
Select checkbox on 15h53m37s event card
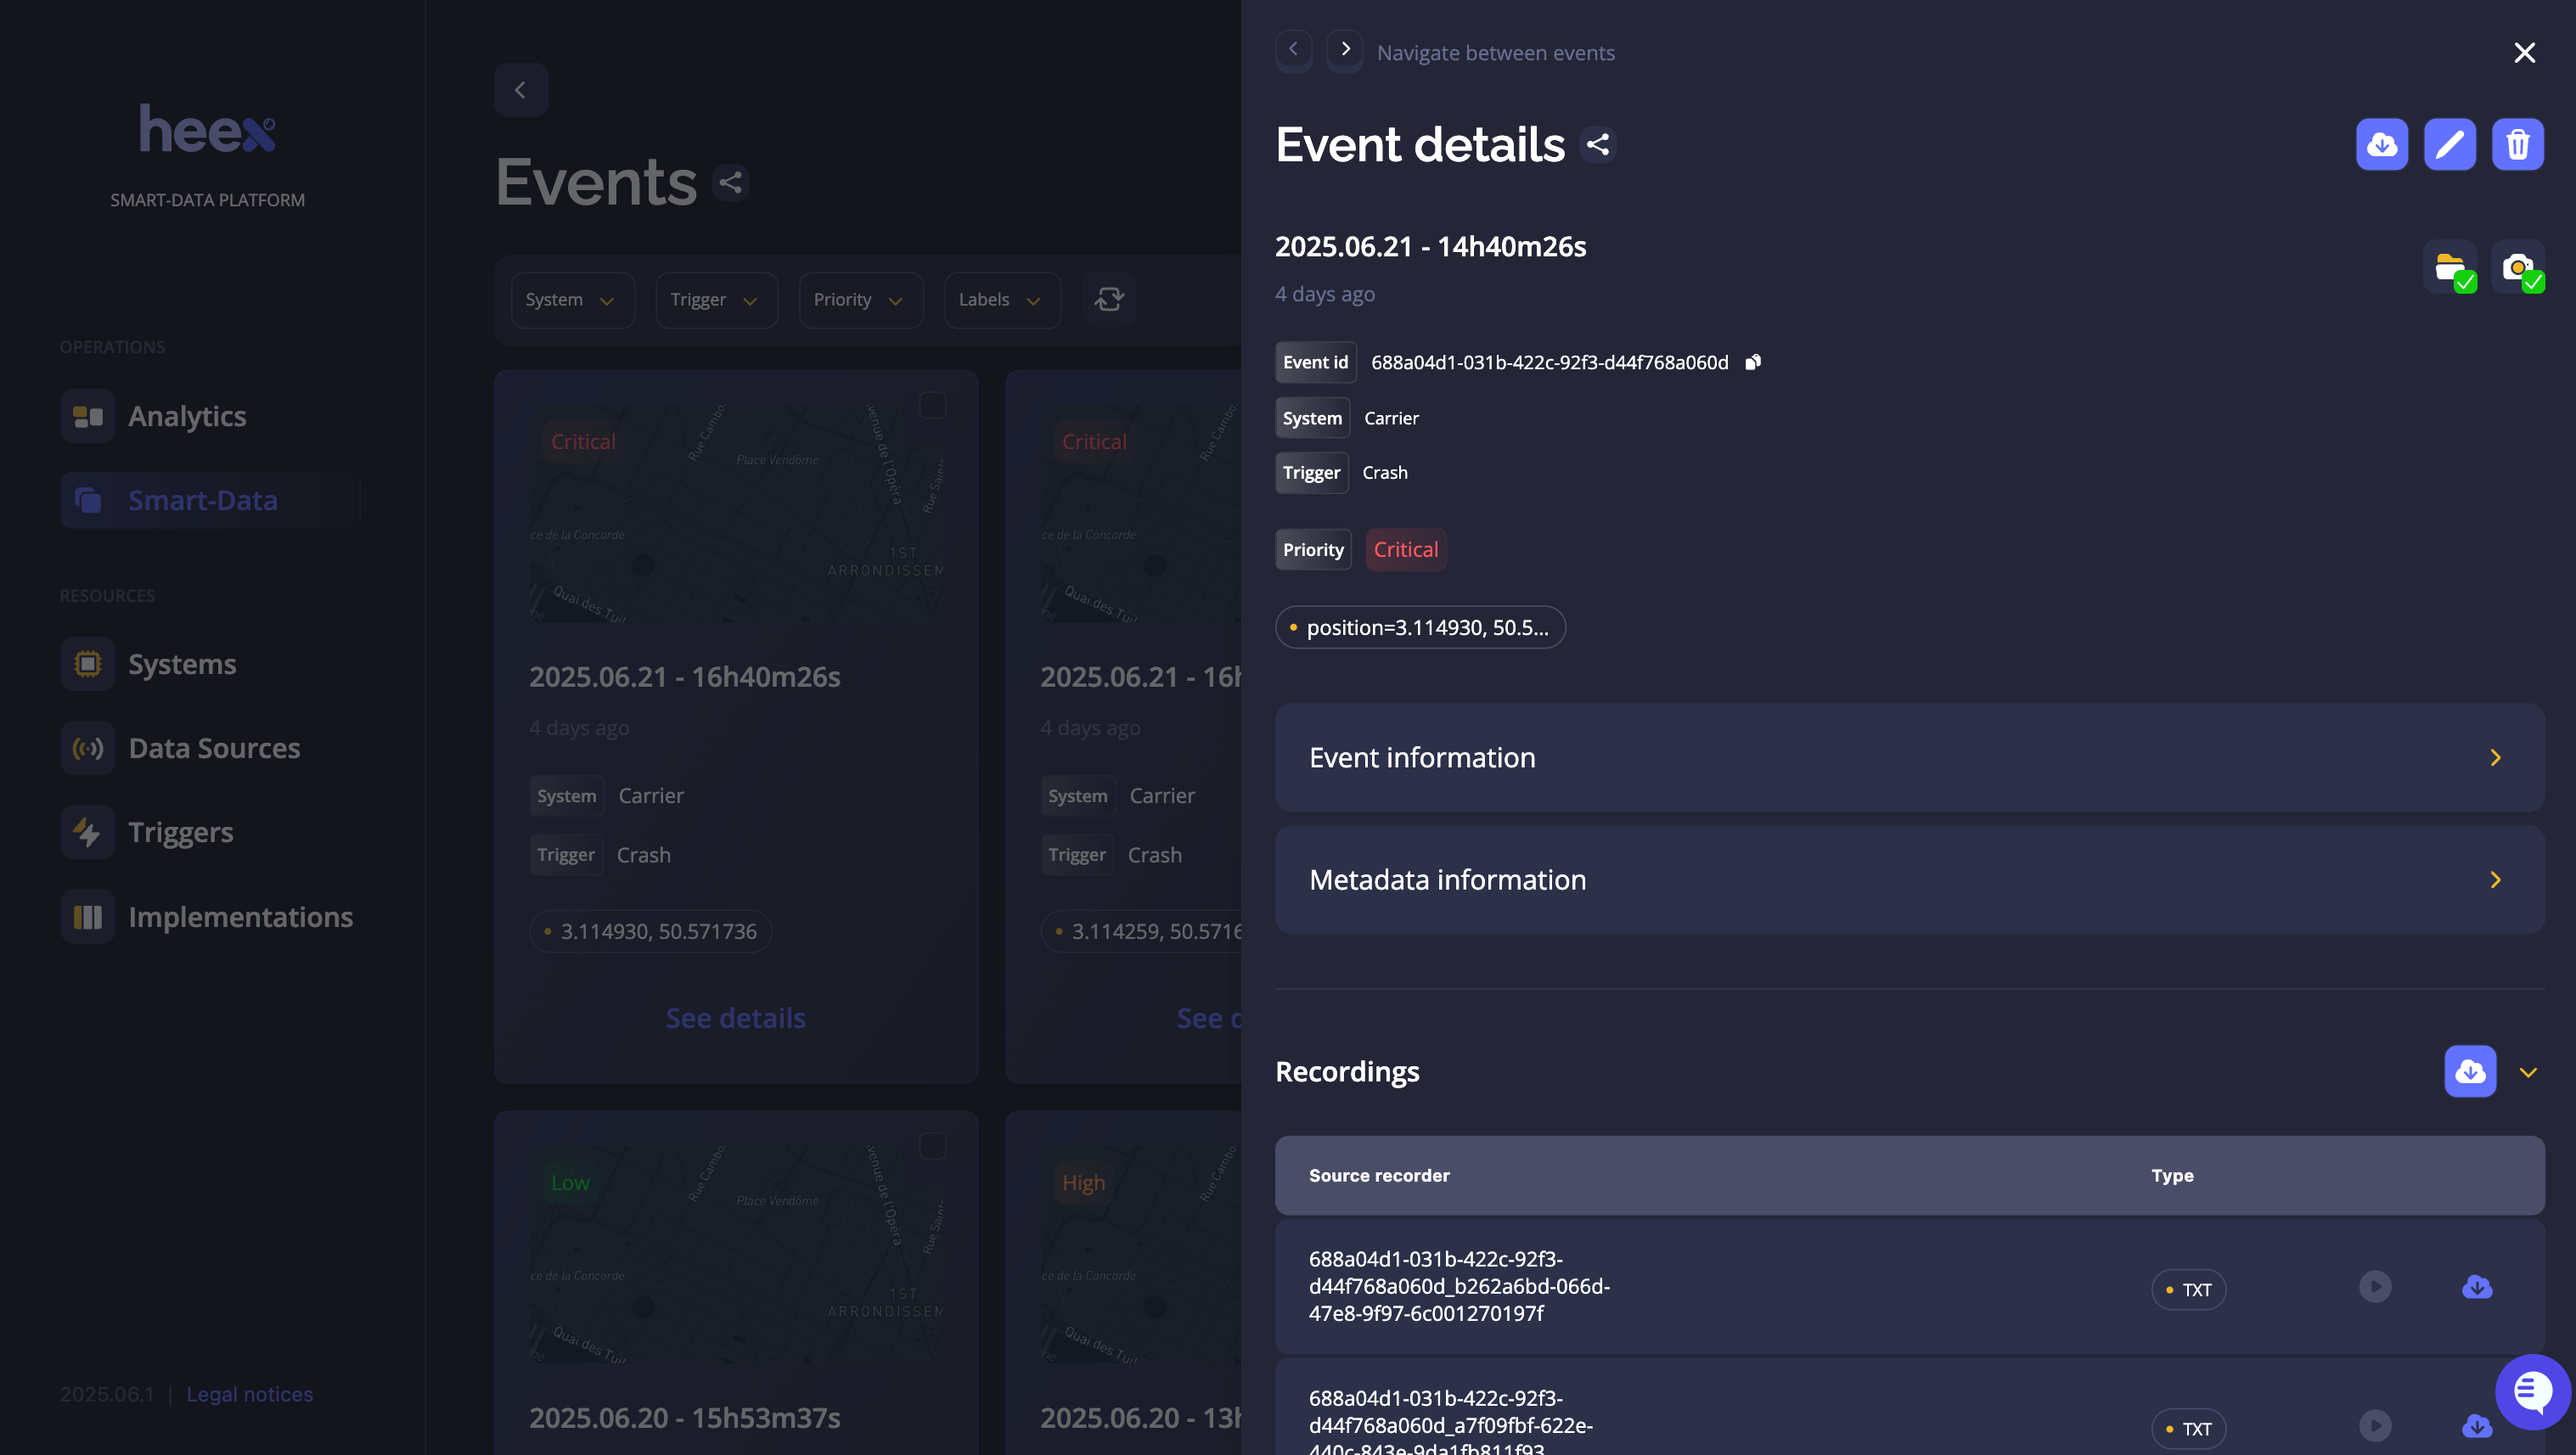click(932, 1146)
